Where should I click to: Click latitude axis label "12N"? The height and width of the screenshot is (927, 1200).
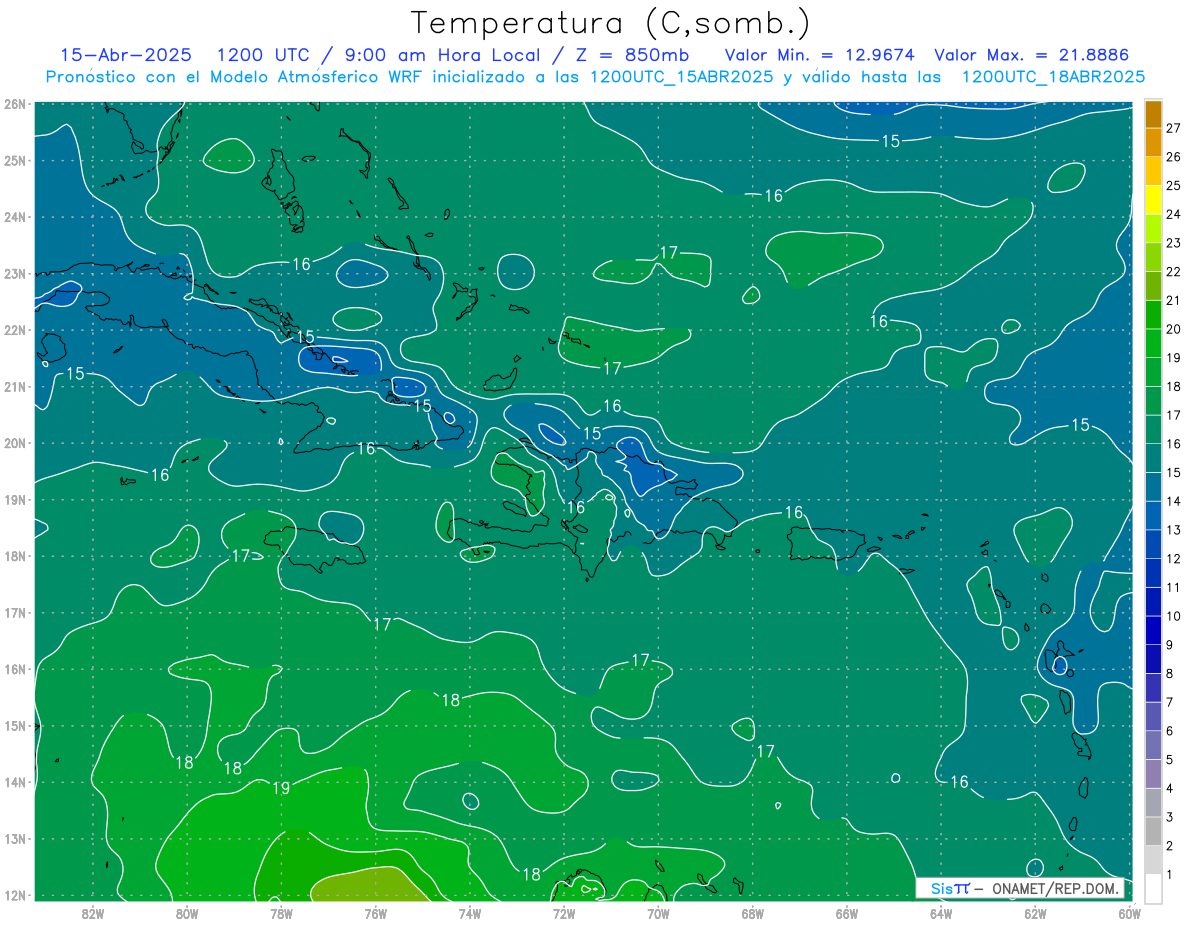click(14, 895)
